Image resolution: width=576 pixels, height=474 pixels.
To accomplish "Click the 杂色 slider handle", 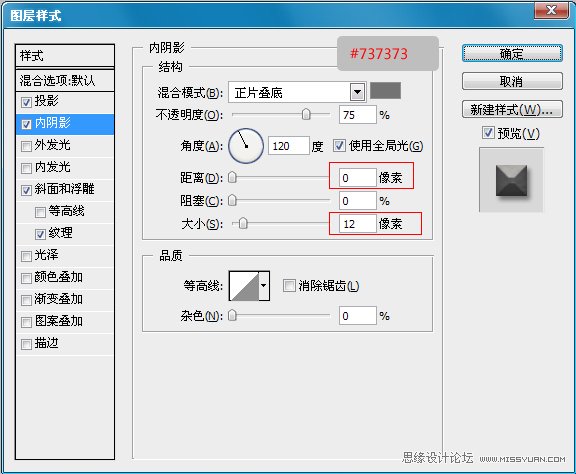I will pos(232,315).
